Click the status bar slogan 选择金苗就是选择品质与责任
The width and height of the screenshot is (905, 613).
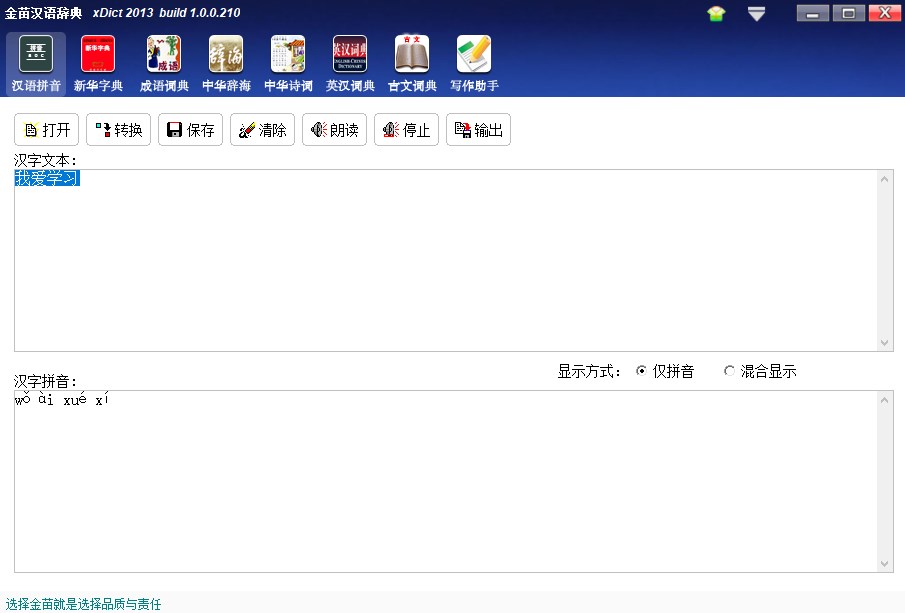coord(83,604)
